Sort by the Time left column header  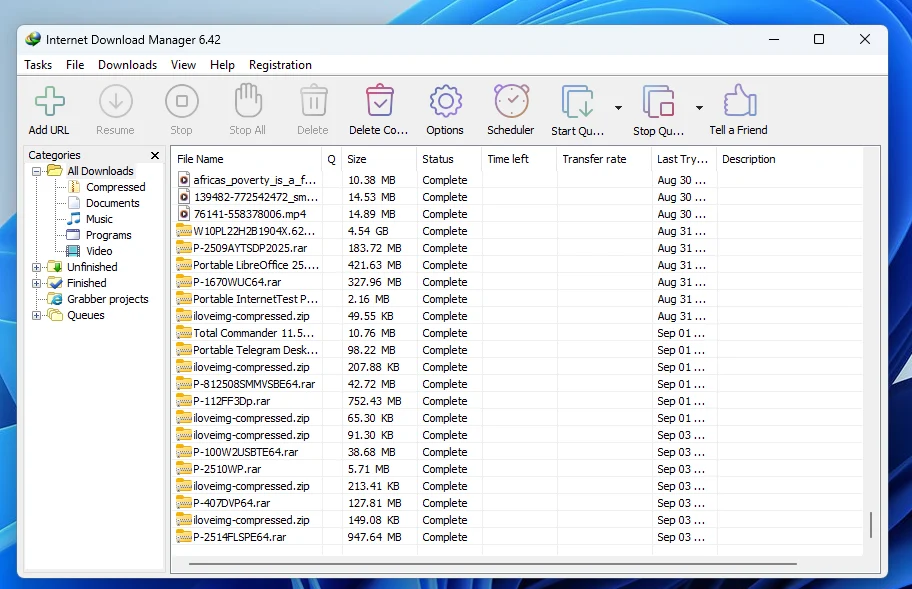[x=519, y=159]
